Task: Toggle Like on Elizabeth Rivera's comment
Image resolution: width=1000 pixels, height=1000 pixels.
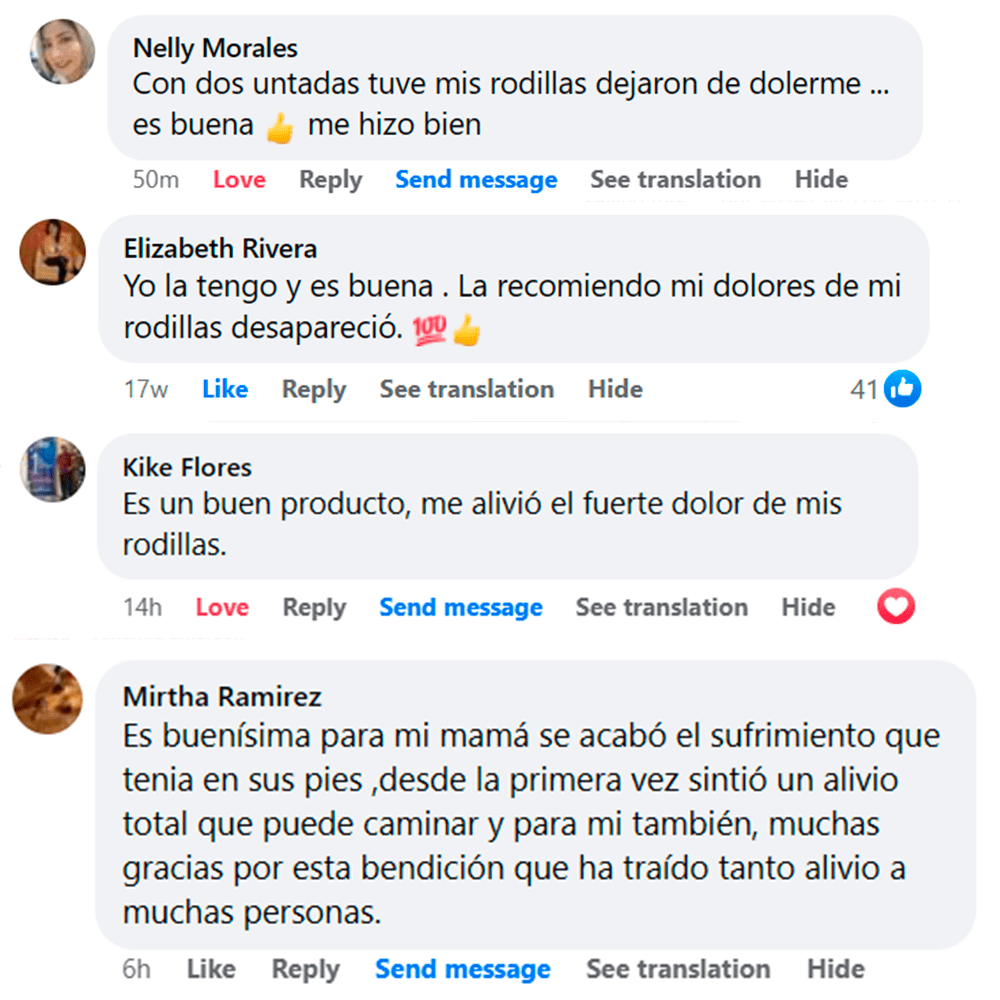Action: pos(225,389)
